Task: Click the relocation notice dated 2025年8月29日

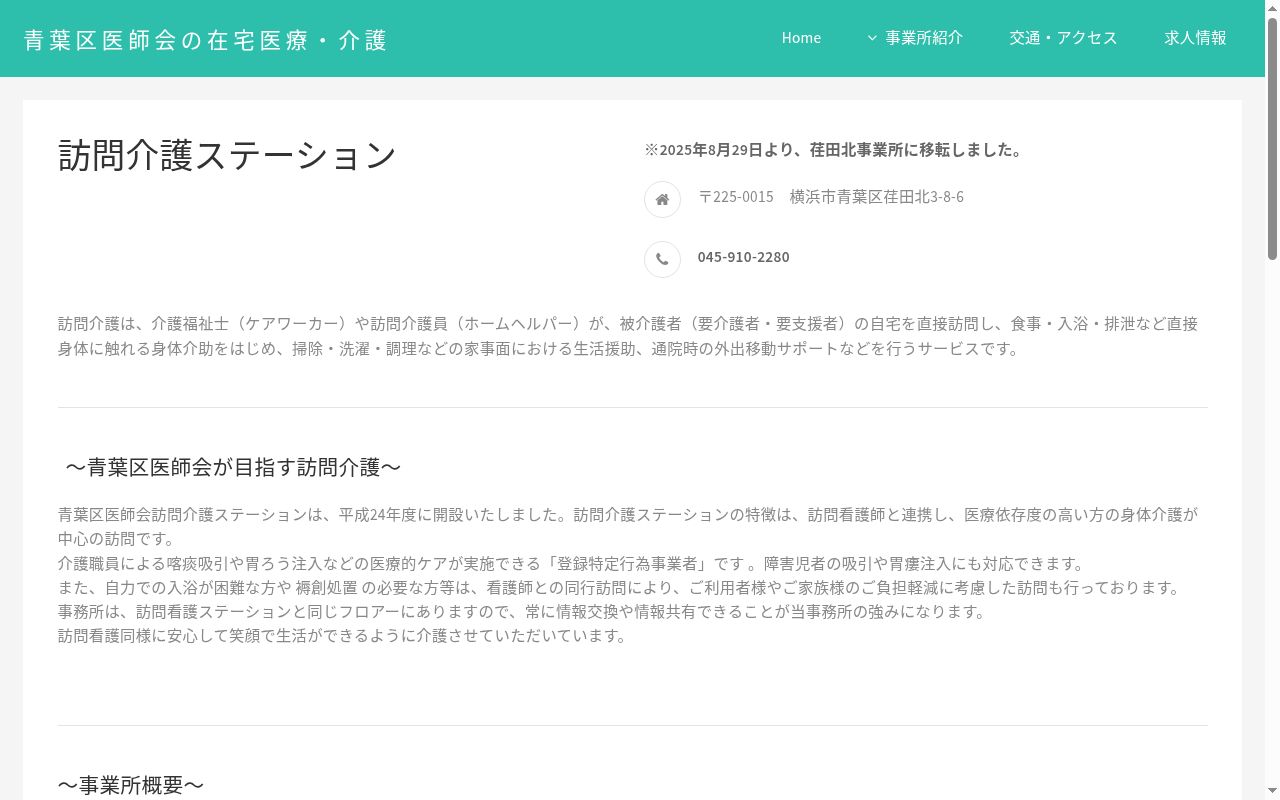Action: coord(835,150)
